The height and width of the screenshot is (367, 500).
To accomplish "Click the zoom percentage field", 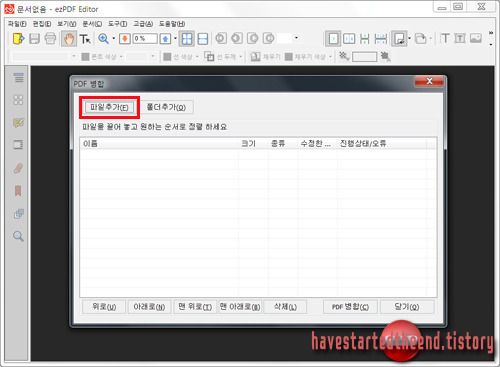I will click(145, 39).
